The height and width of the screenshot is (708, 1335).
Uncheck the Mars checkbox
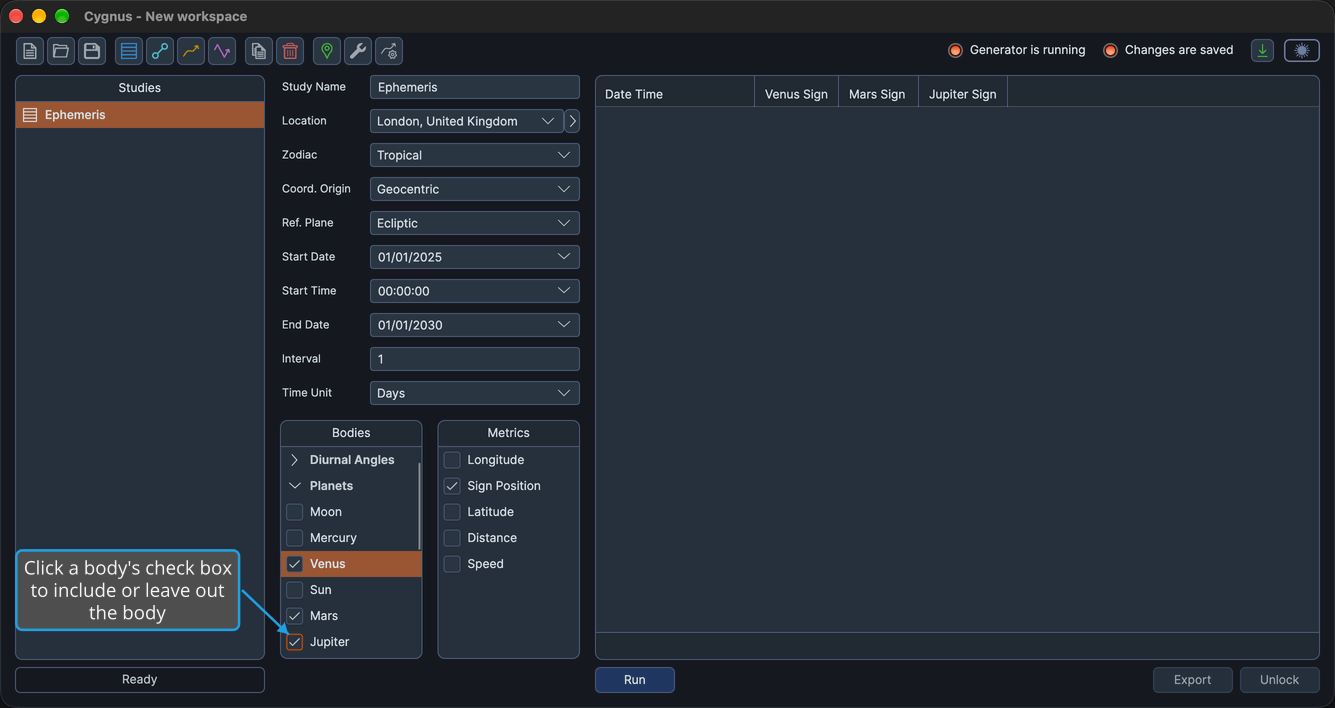coord(295,616)
